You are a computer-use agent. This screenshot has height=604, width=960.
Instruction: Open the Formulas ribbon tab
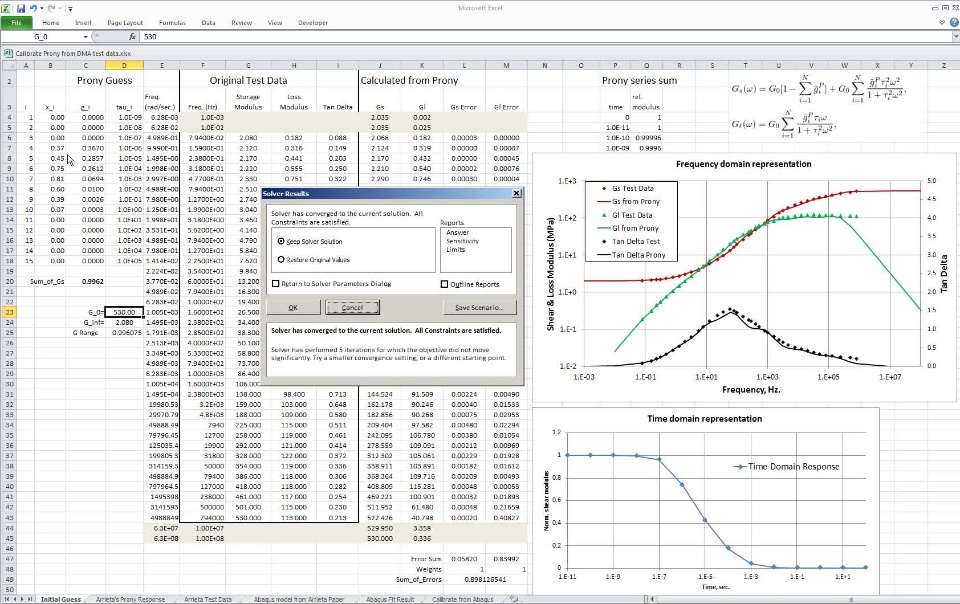[172, 21]
